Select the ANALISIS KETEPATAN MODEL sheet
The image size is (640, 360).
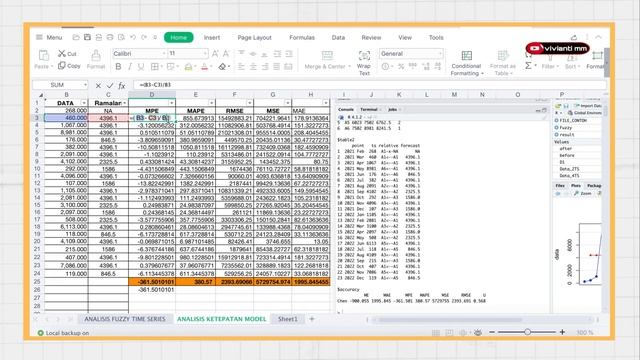pyautogui.click(x=222, y=319)
